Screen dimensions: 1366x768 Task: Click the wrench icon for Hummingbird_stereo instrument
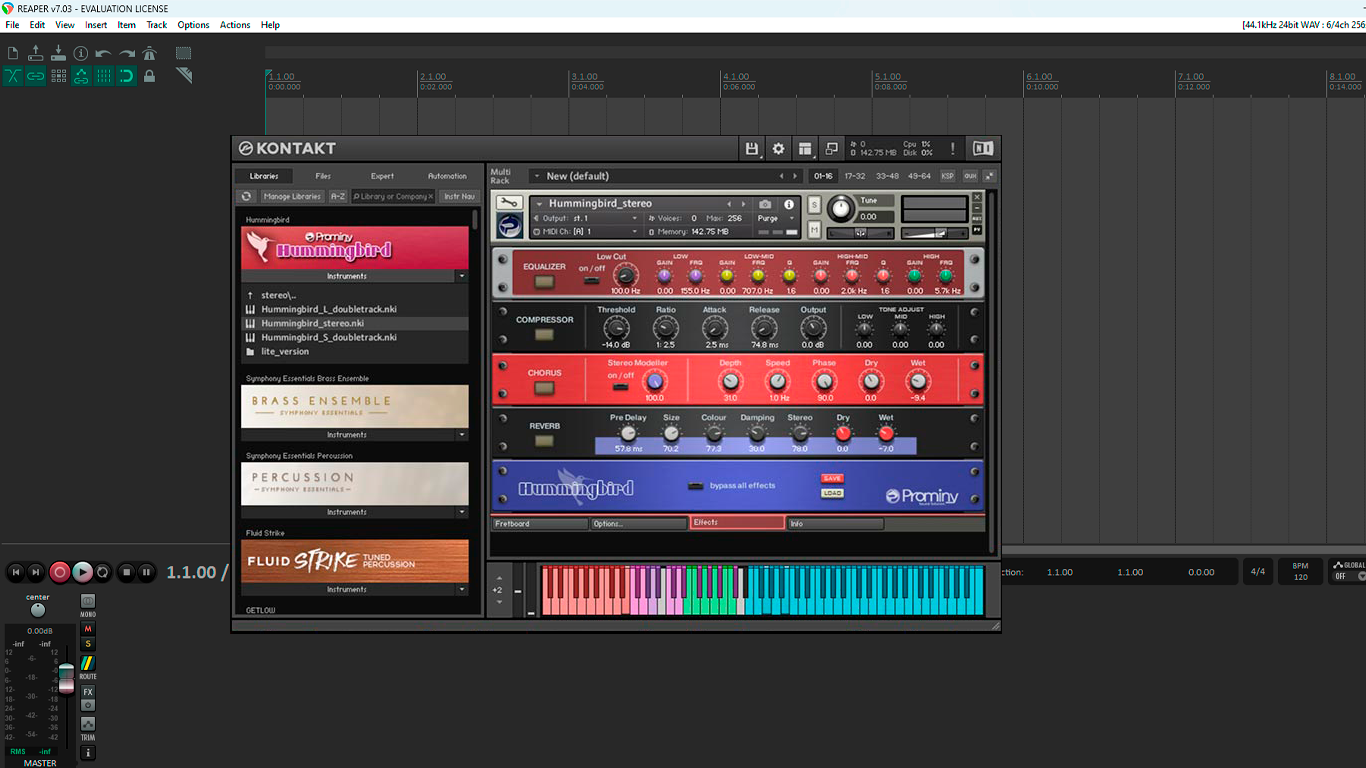click(509, 203)
